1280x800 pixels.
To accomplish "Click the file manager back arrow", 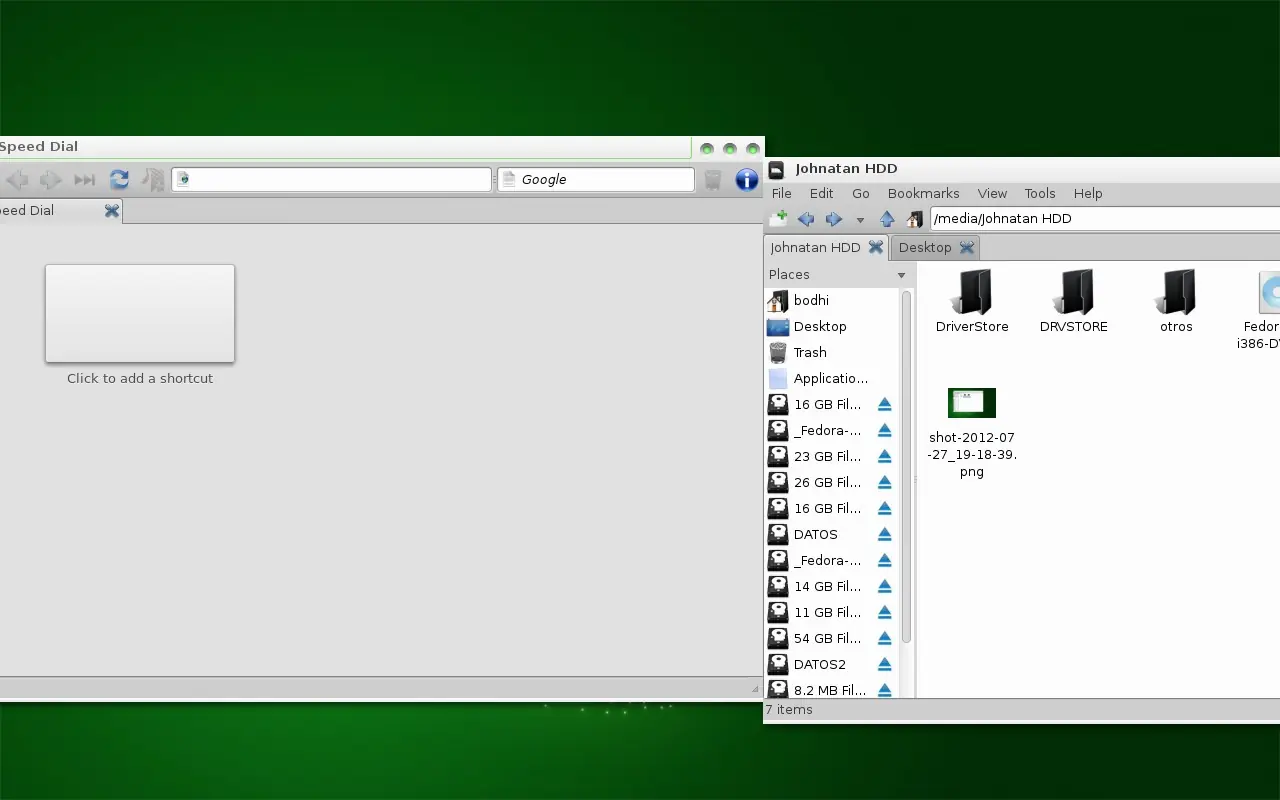I will (x=806, y=219).
